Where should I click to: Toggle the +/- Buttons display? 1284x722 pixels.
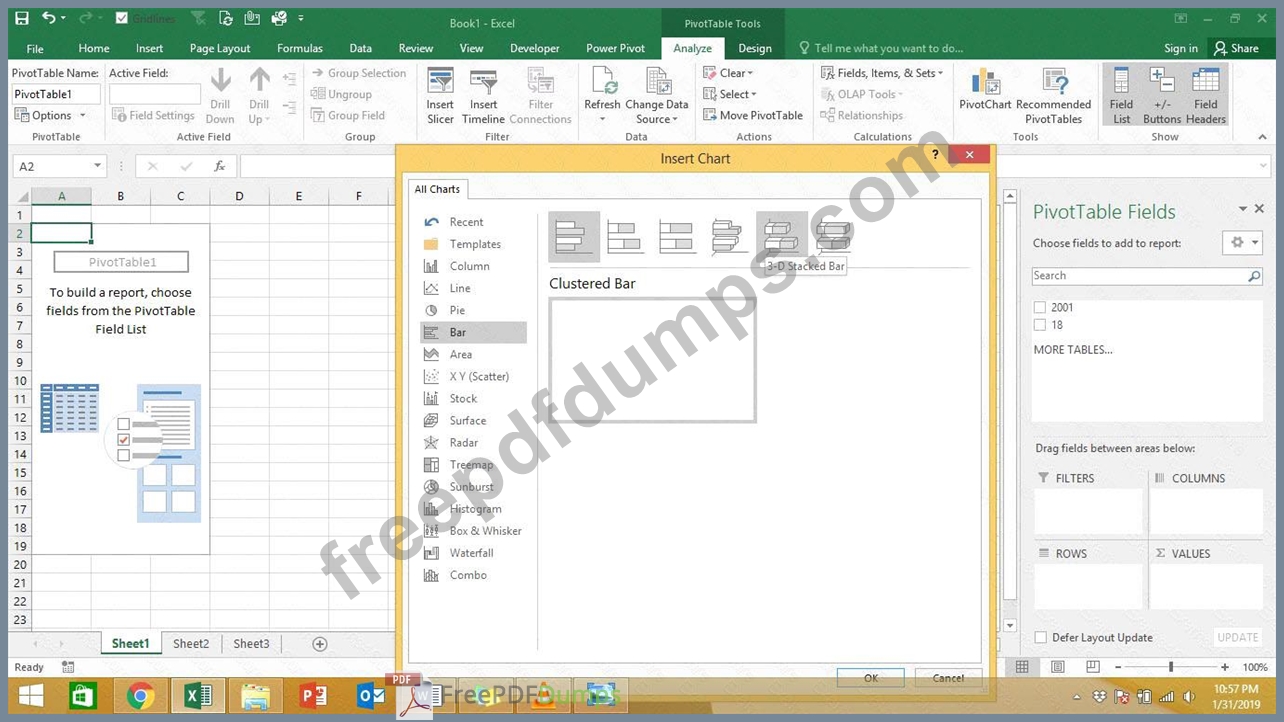(x=1161, y=97)
